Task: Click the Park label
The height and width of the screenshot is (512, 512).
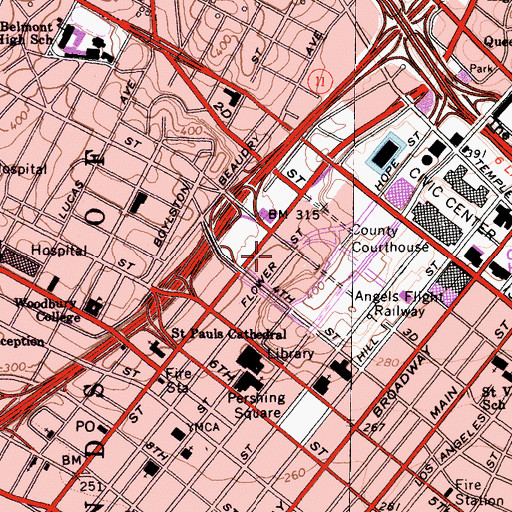Action: click(x=481, y=68)
